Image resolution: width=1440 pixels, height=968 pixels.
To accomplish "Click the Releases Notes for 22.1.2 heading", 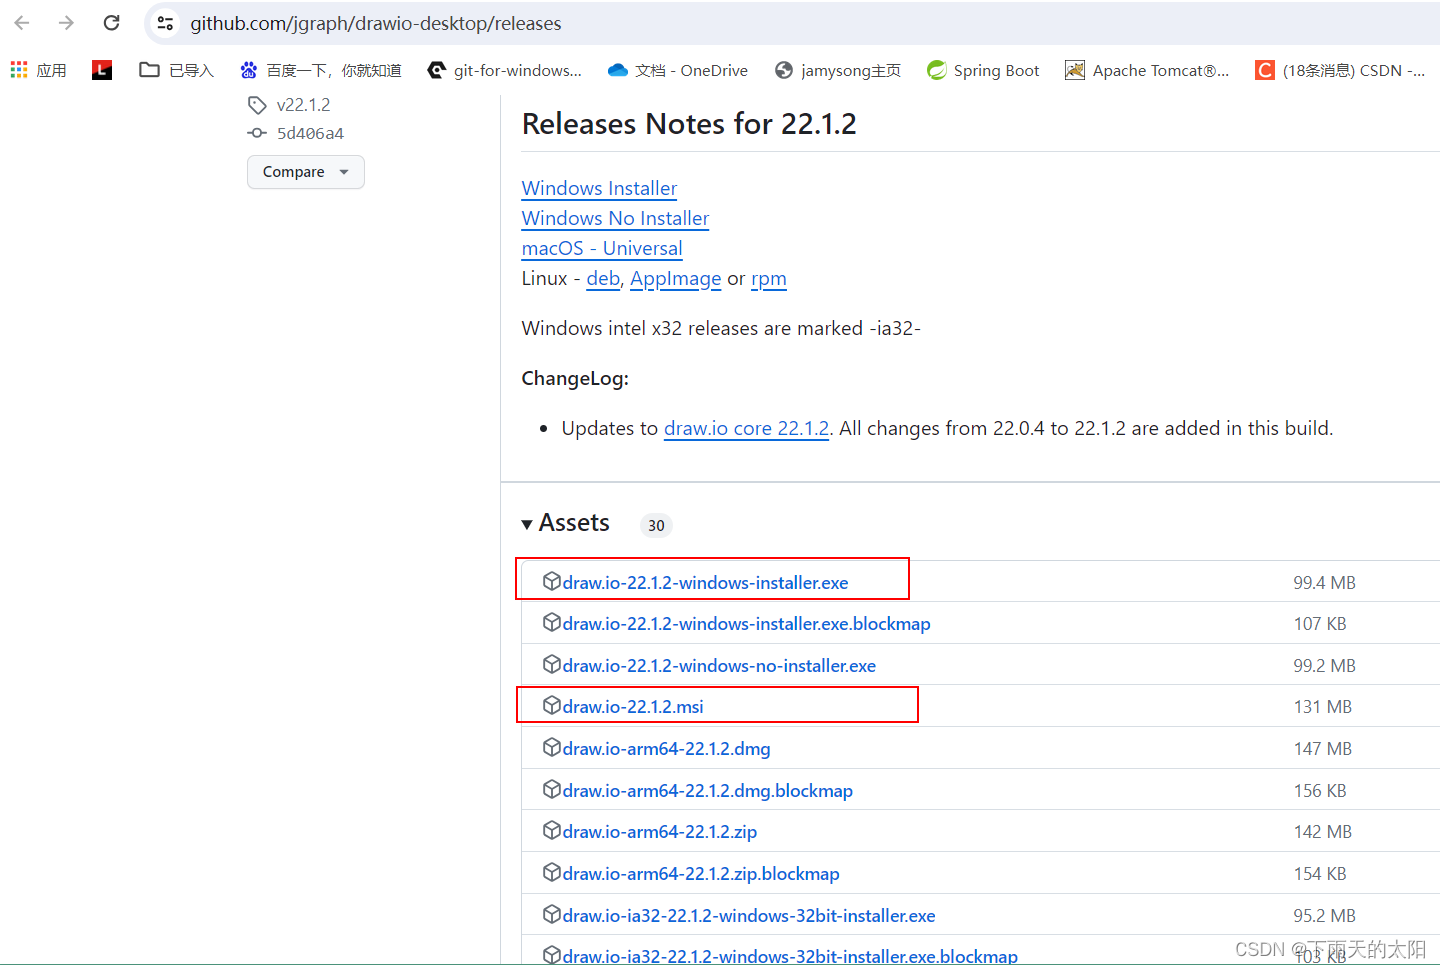I will [x=689, y=124].
